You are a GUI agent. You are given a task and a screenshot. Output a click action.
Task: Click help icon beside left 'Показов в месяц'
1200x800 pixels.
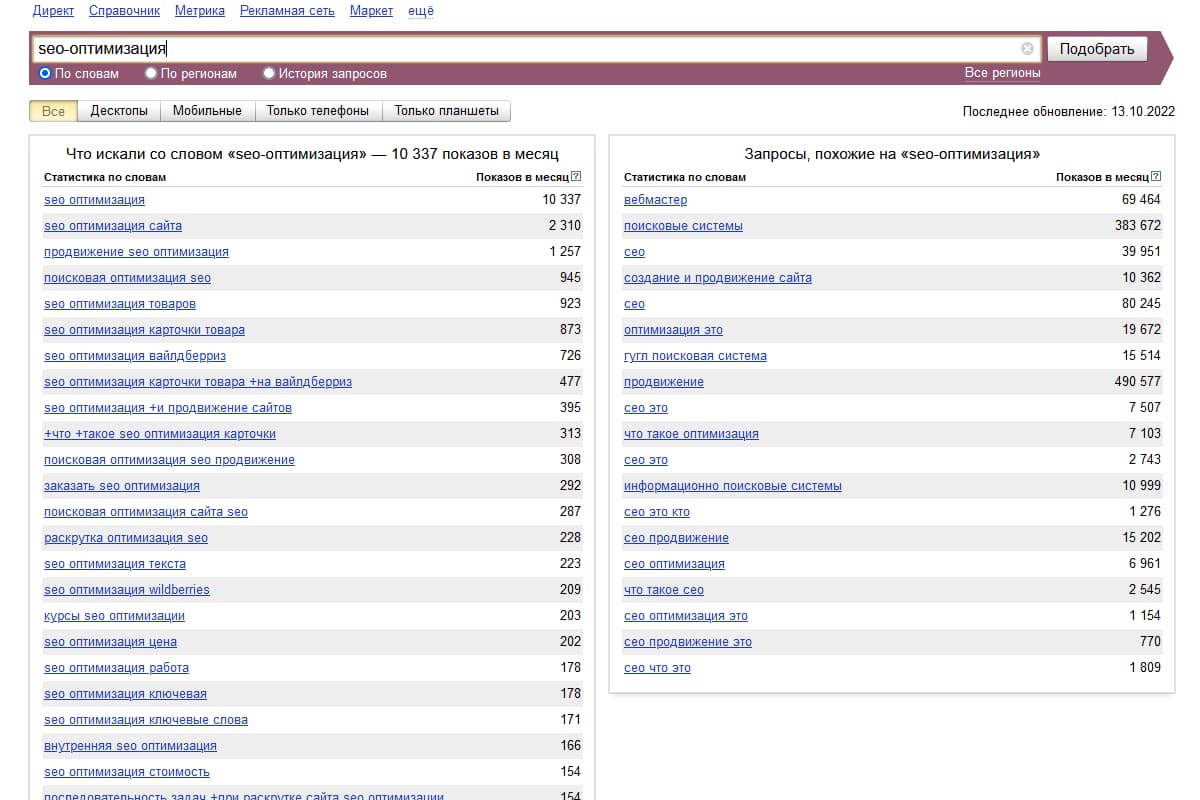576,177
